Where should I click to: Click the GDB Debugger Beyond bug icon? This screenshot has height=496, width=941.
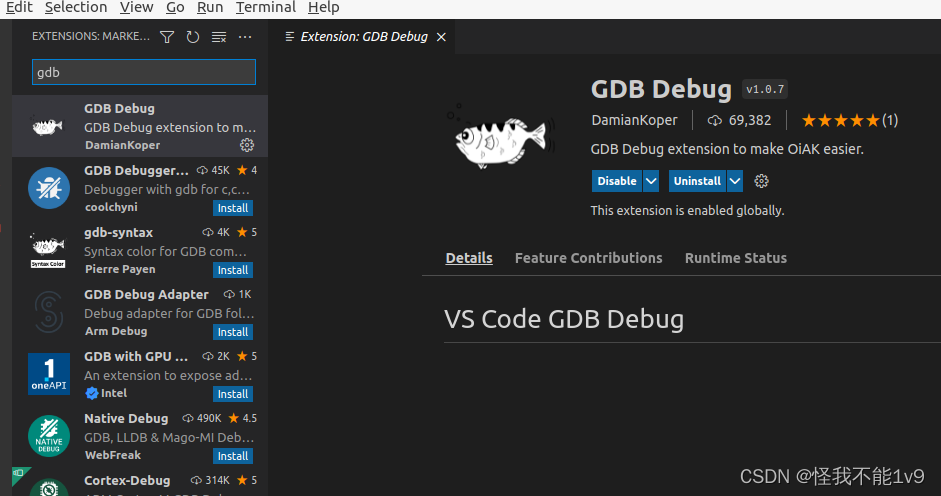click(x=49, y=188)
